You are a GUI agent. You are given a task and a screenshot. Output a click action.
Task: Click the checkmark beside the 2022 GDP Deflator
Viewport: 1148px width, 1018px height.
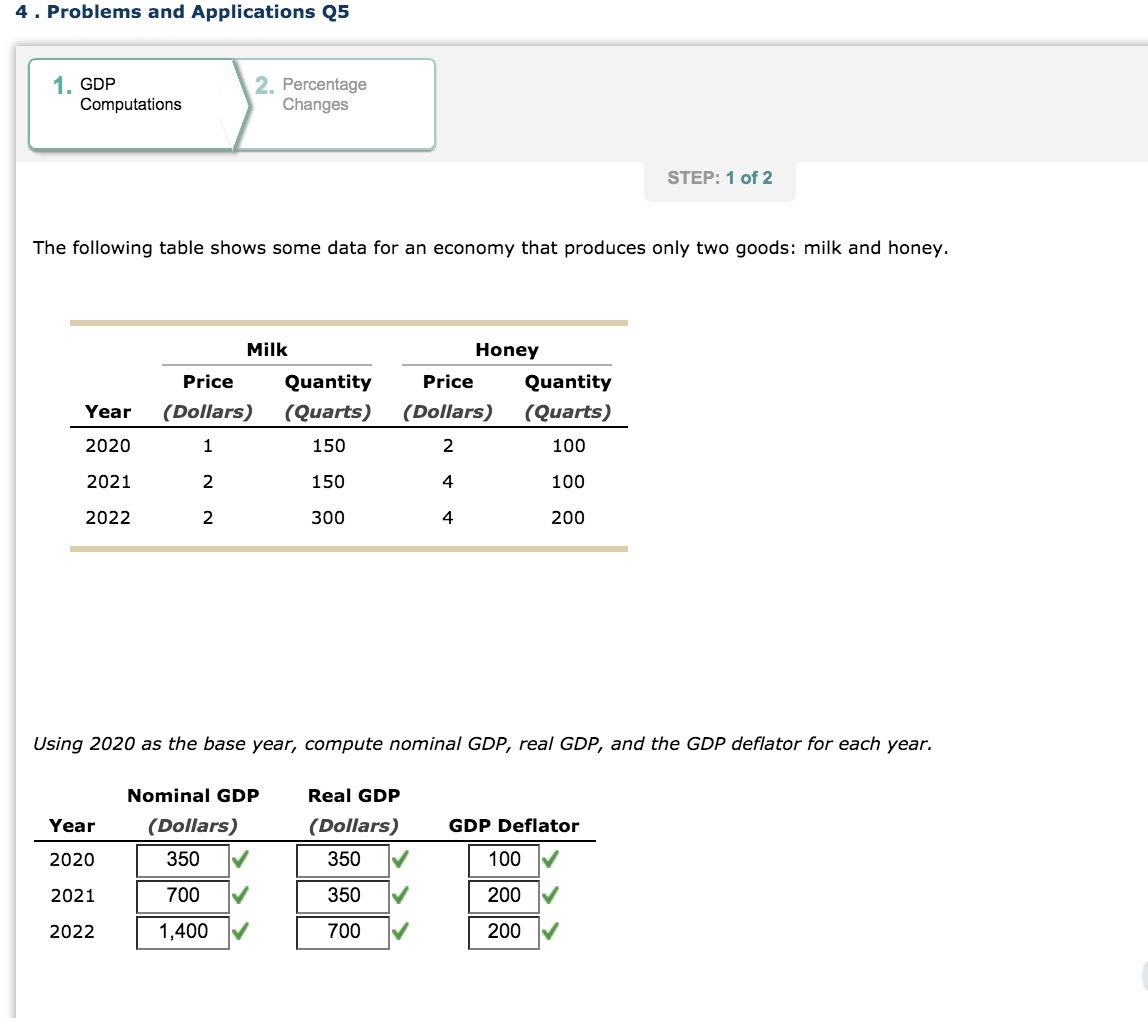tap(549, 932)
